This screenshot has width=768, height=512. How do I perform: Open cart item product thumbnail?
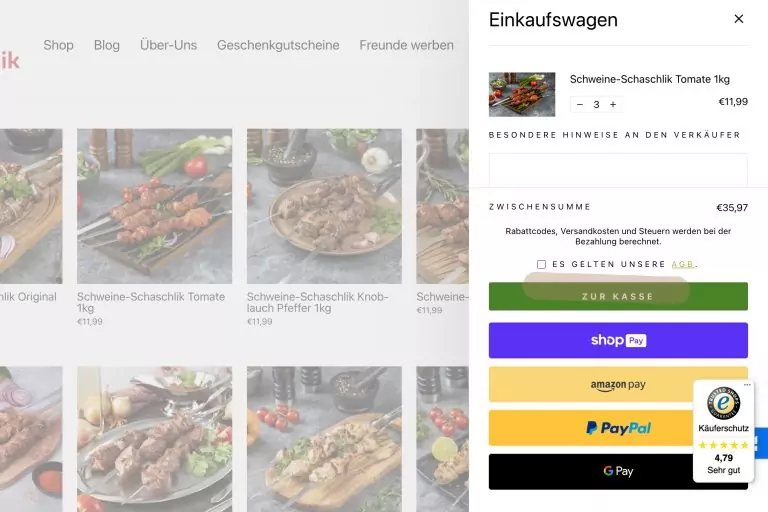point(522,95)
